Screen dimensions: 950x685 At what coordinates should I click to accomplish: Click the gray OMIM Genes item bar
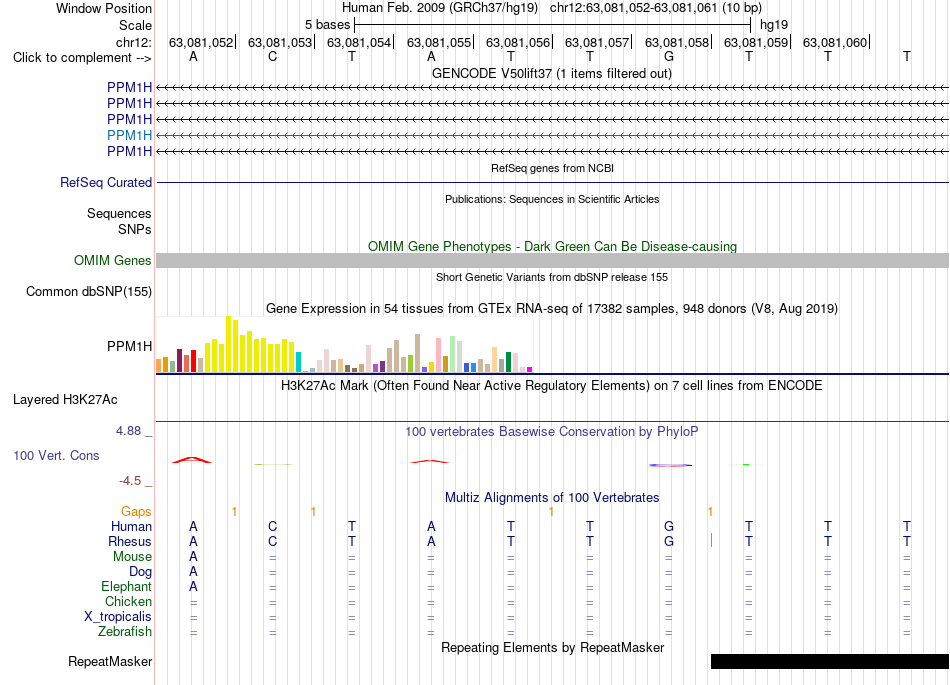(x=552, y=260)
